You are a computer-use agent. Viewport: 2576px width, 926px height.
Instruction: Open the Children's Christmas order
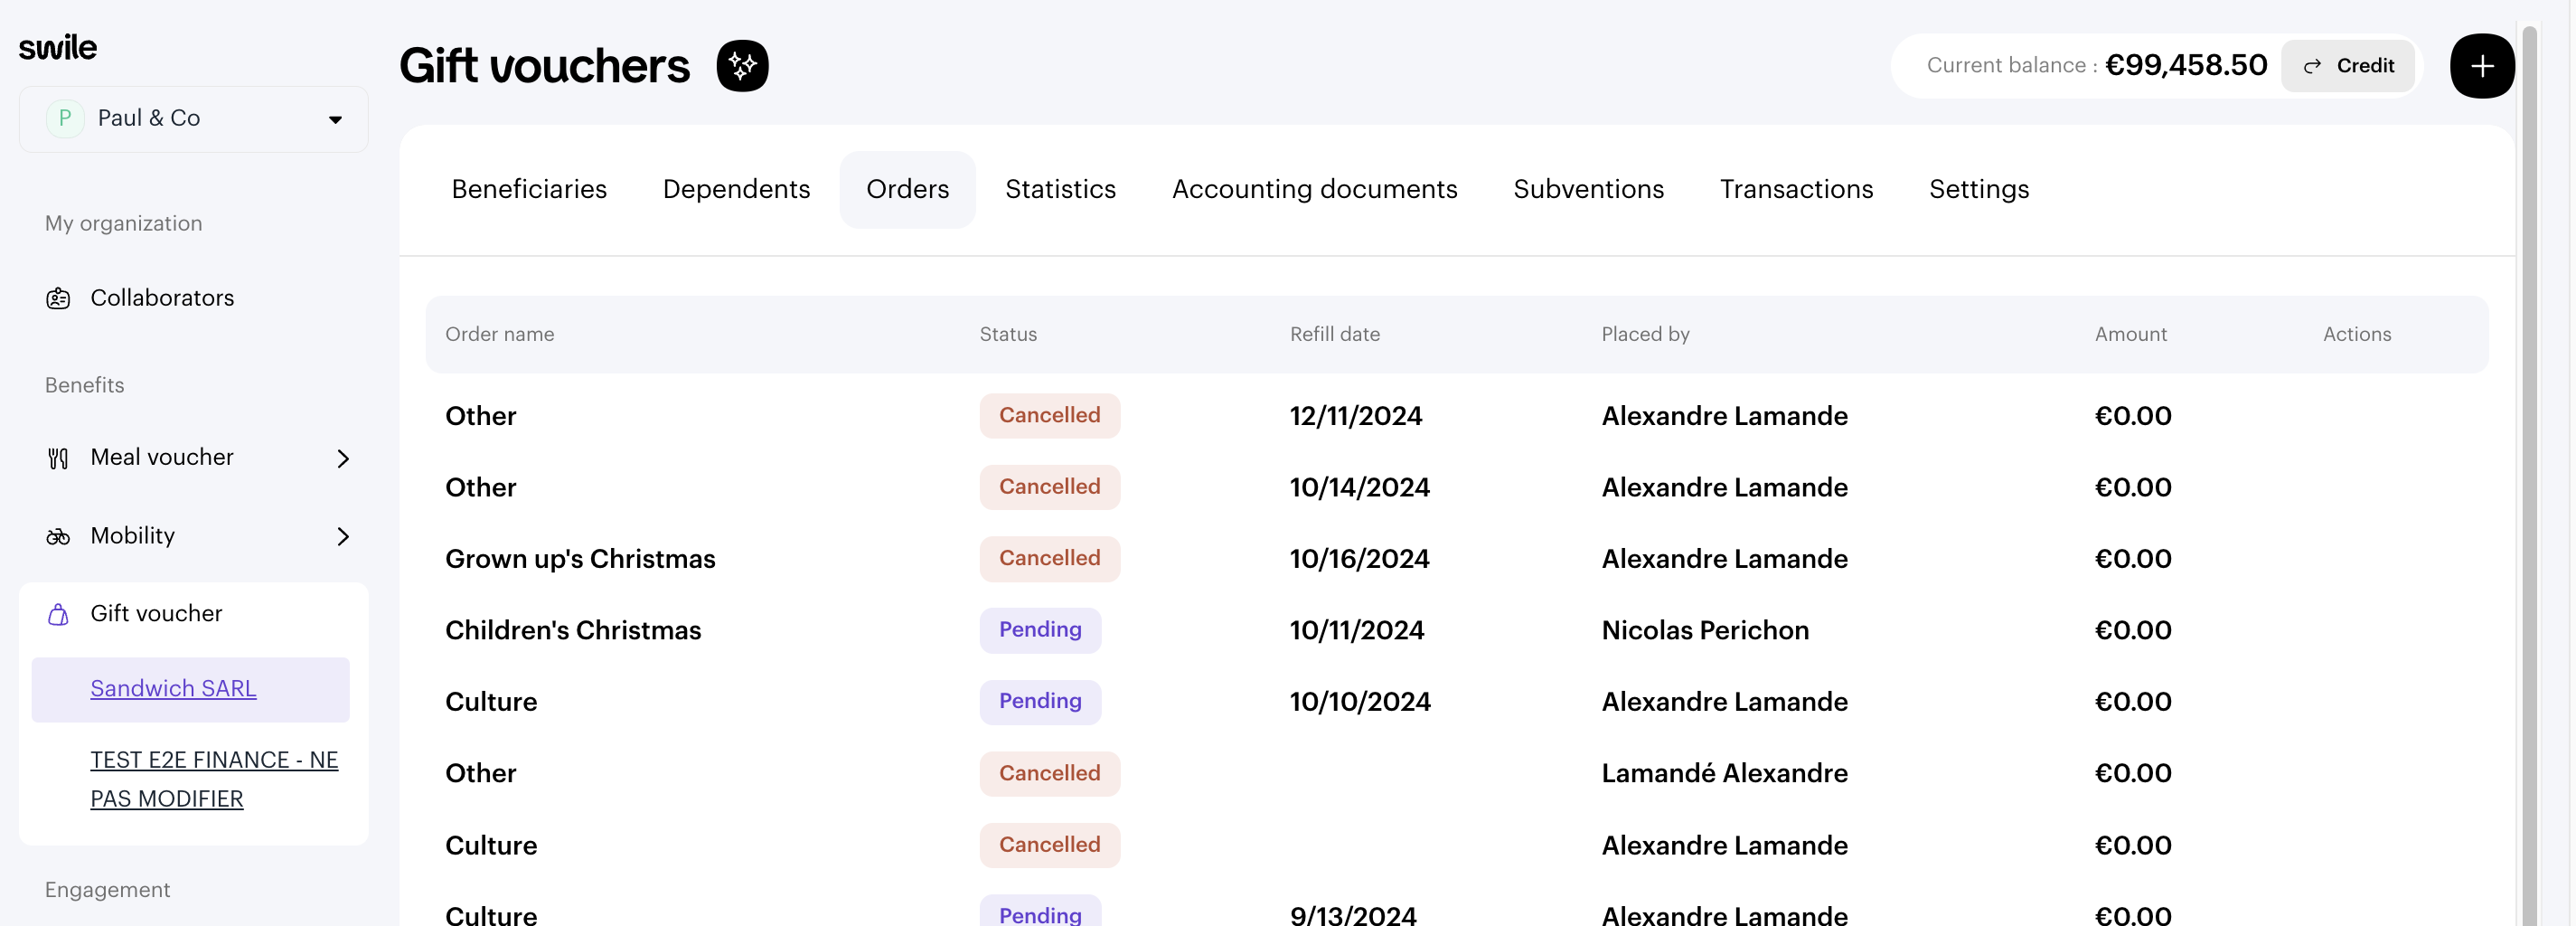point(573,630)
